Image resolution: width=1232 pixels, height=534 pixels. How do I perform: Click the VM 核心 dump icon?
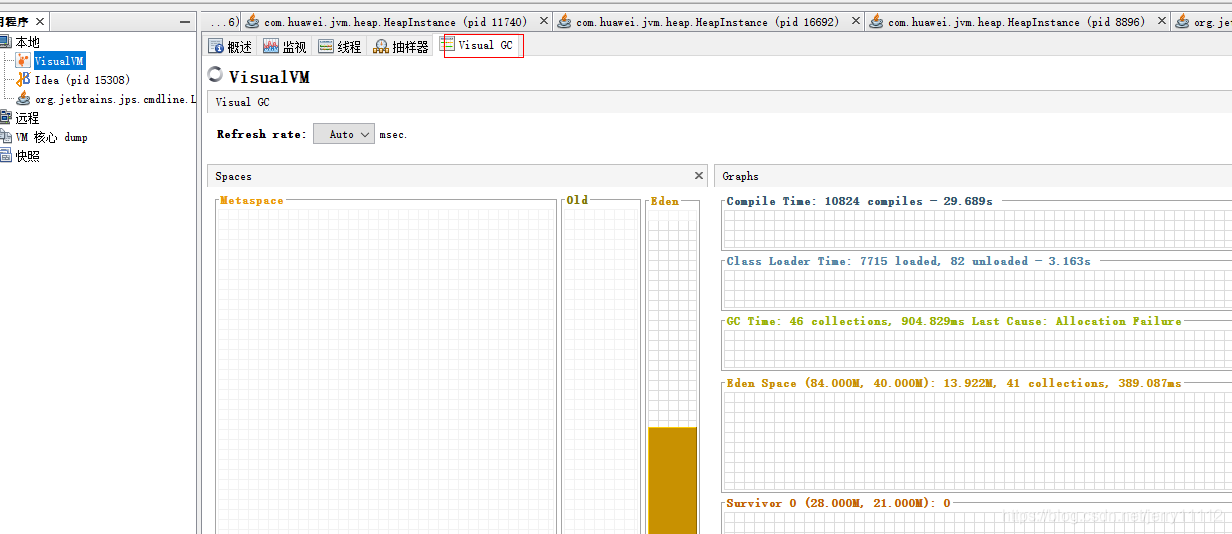click(5, 137)
